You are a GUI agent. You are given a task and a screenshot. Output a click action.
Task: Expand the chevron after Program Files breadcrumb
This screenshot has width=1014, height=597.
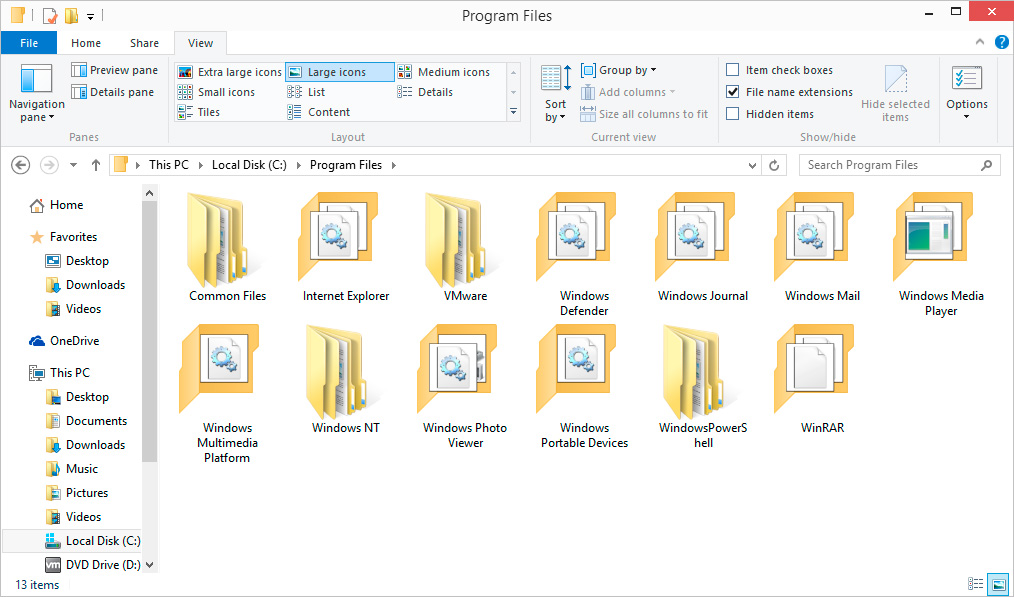[x=394, y=165]
